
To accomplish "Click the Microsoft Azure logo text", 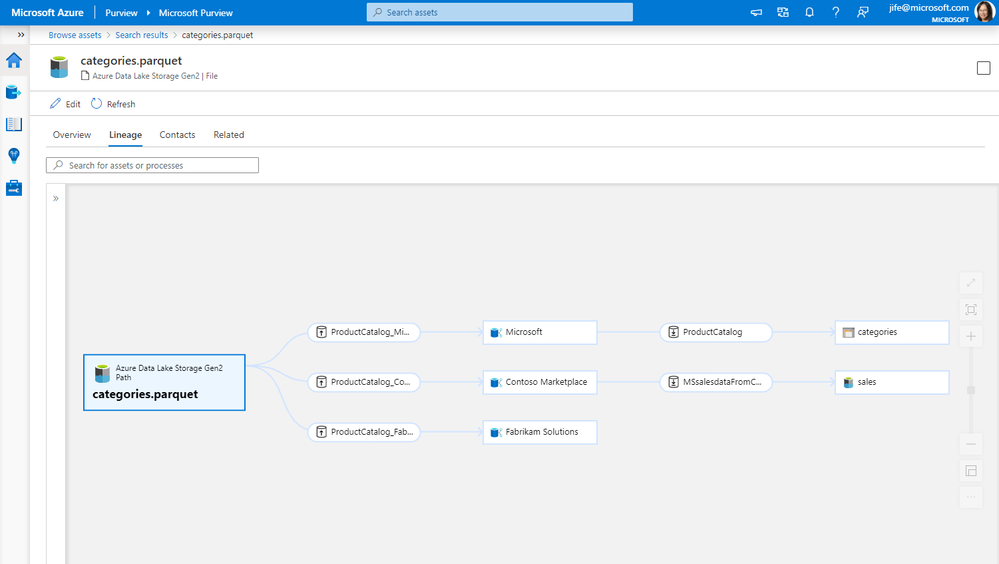I will coord(47,13).
